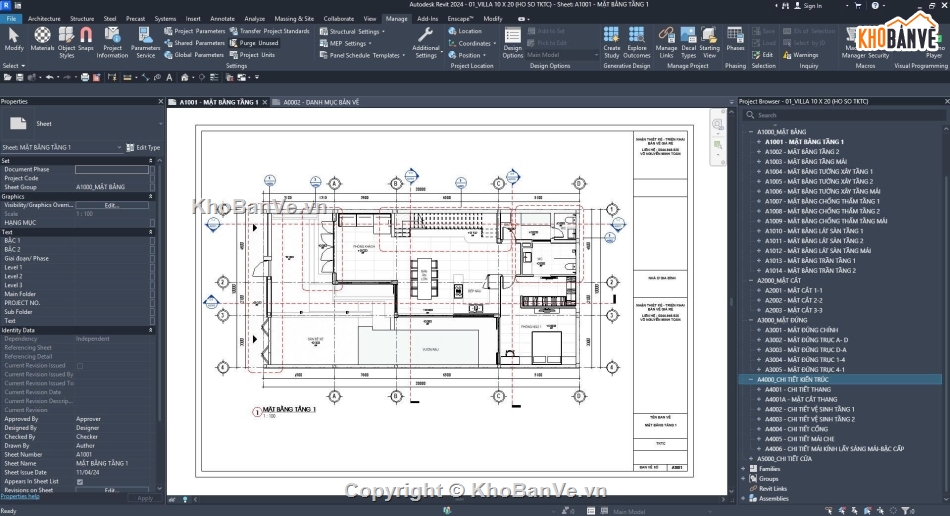Viewport: 950px width, 516px height.
Task: Click Transfer Project Standards
Action: [x=270, y=31]
